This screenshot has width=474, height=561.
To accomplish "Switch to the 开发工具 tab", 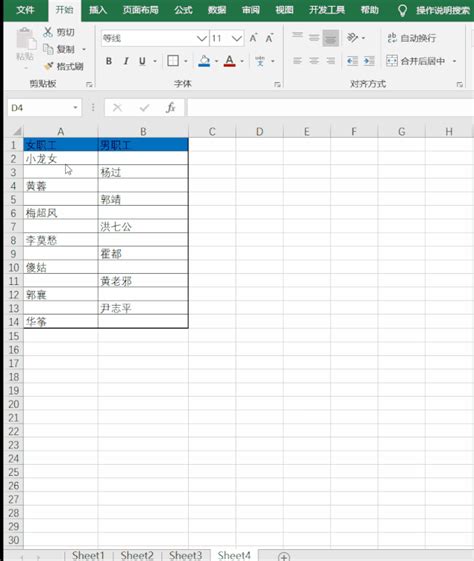I will tap(327, 10).
